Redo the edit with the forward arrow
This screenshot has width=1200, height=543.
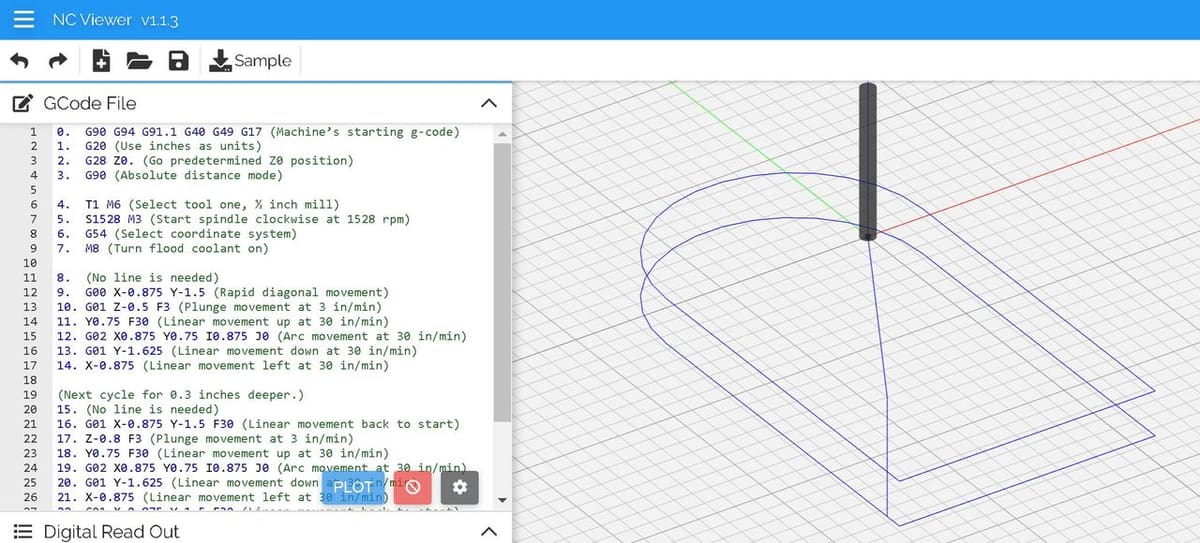(x=58, y=61)
